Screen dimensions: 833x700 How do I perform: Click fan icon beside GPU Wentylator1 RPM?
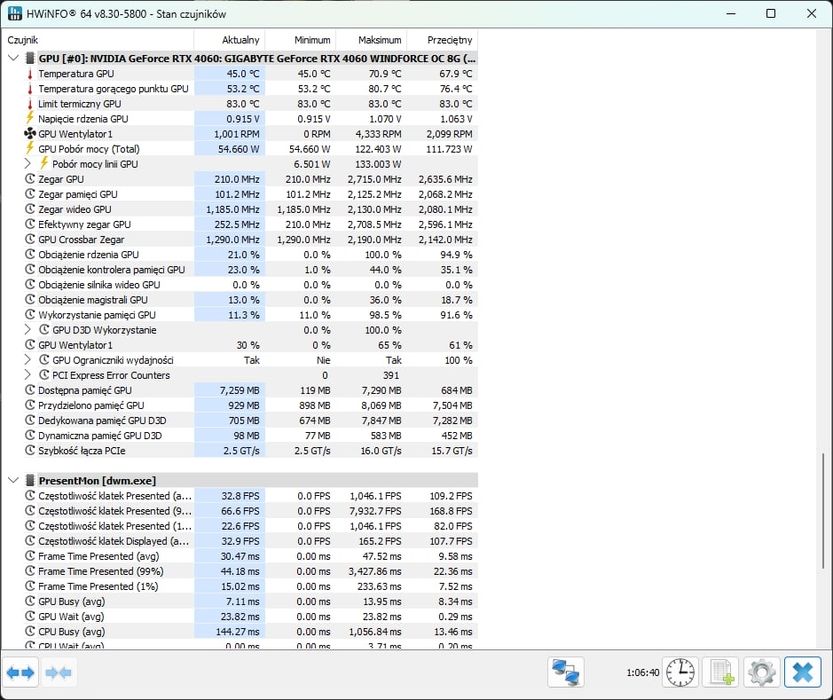coord(30,134)
